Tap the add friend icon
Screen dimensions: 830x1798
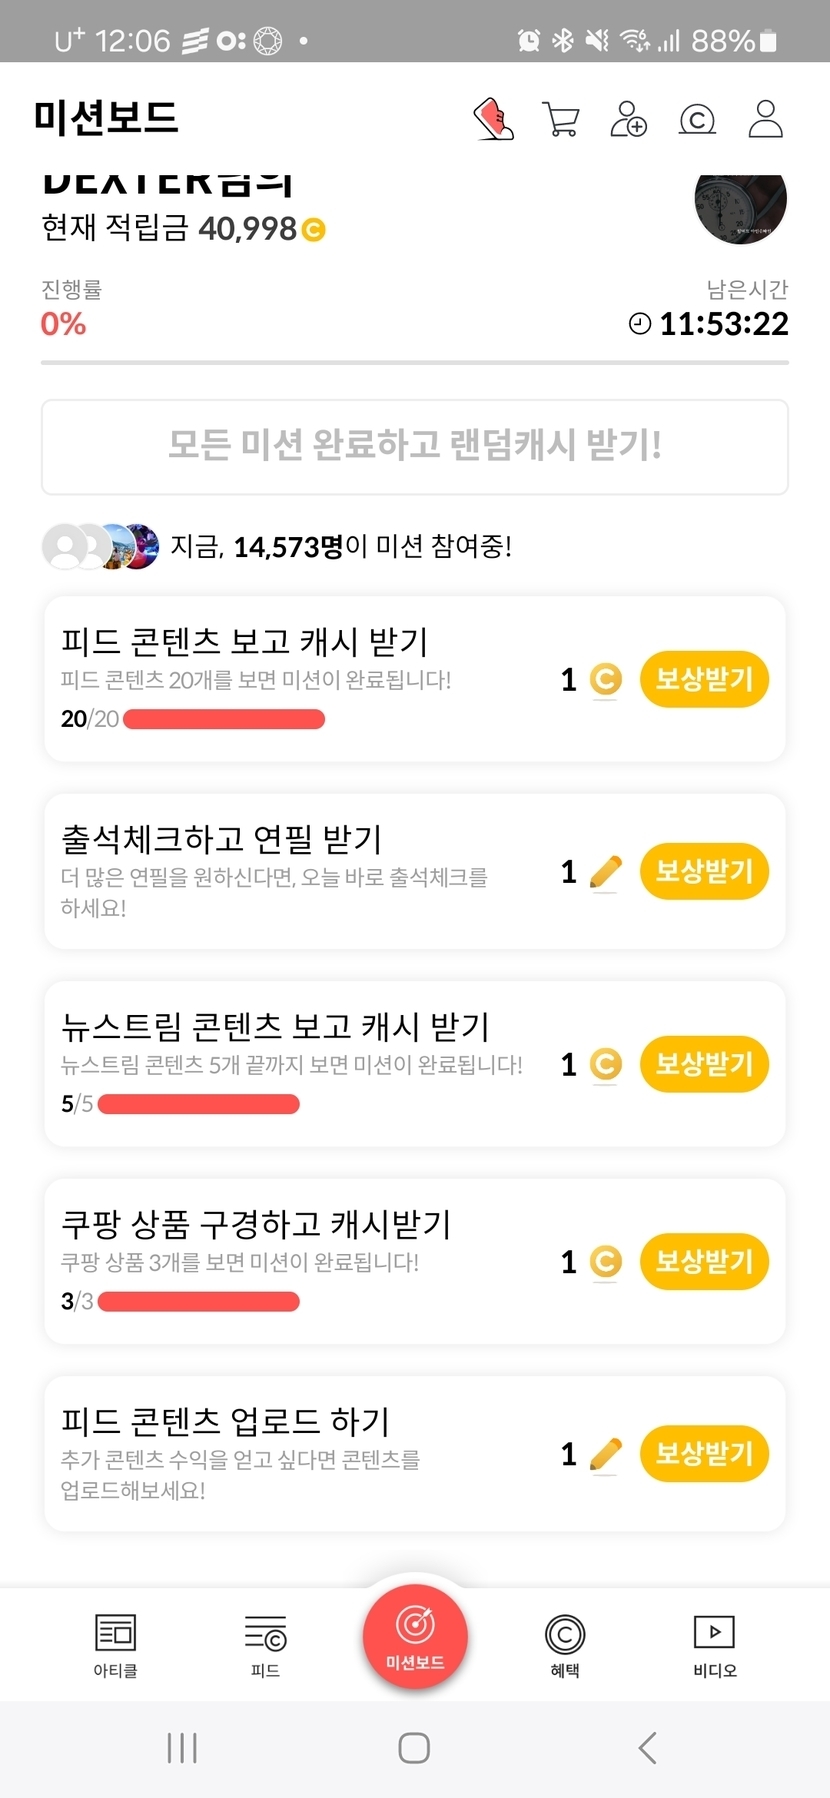point(629,119)
